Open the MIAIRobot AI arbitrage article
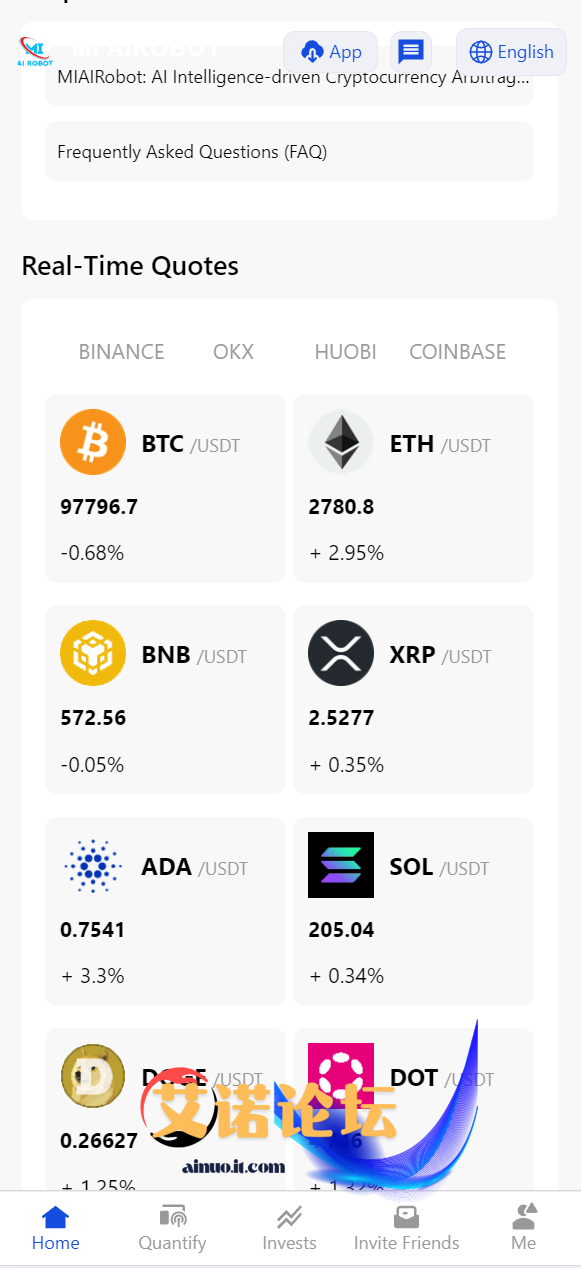 (x=289, y=76)
